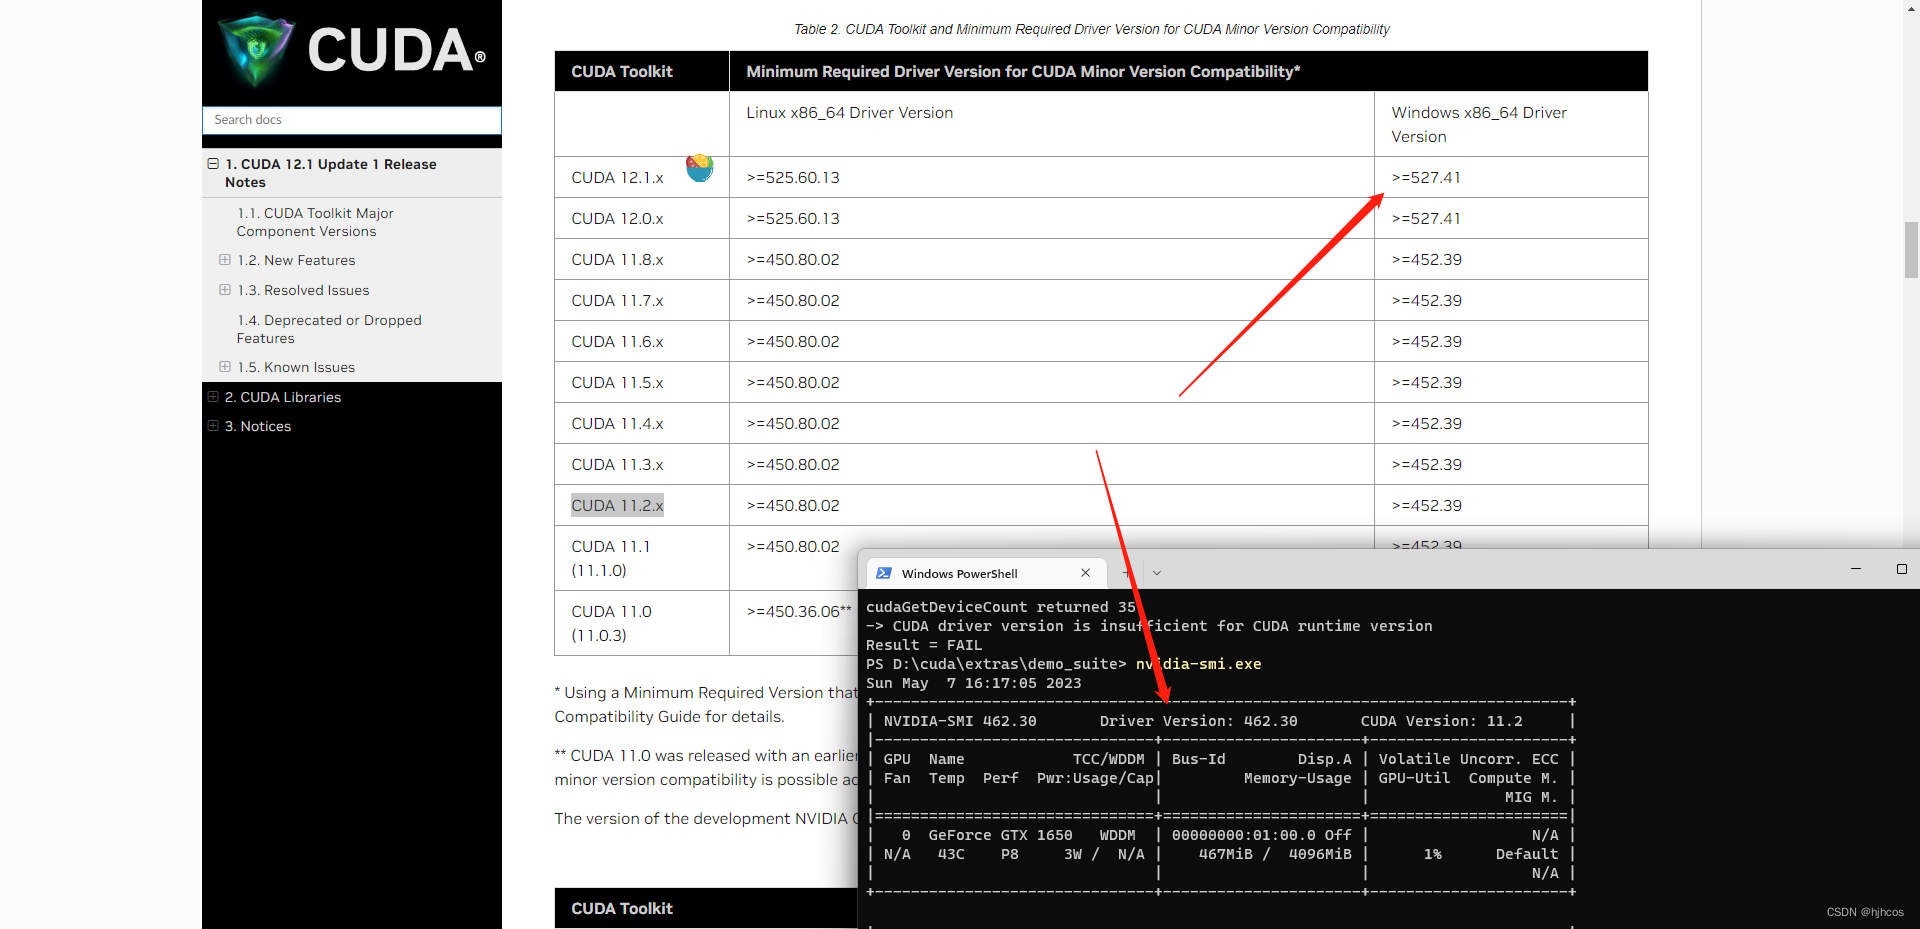
Task: Expand the 2. CUDA Libraries section
Action: (x=213, y=397)
